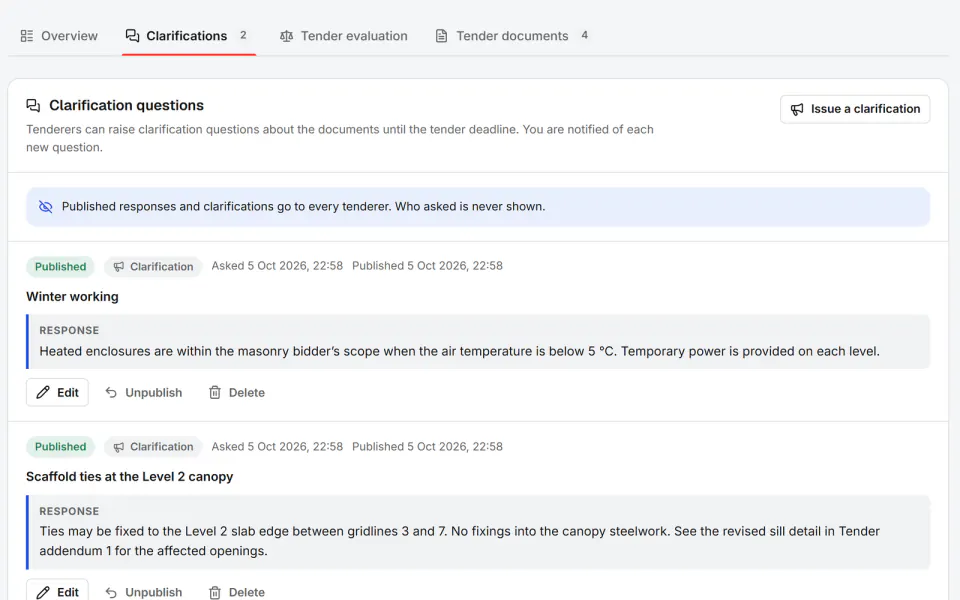Edit the Winter working clarification
Image resolution: width=960 pixels, height=600 pixels.
[x=57, y=392]
